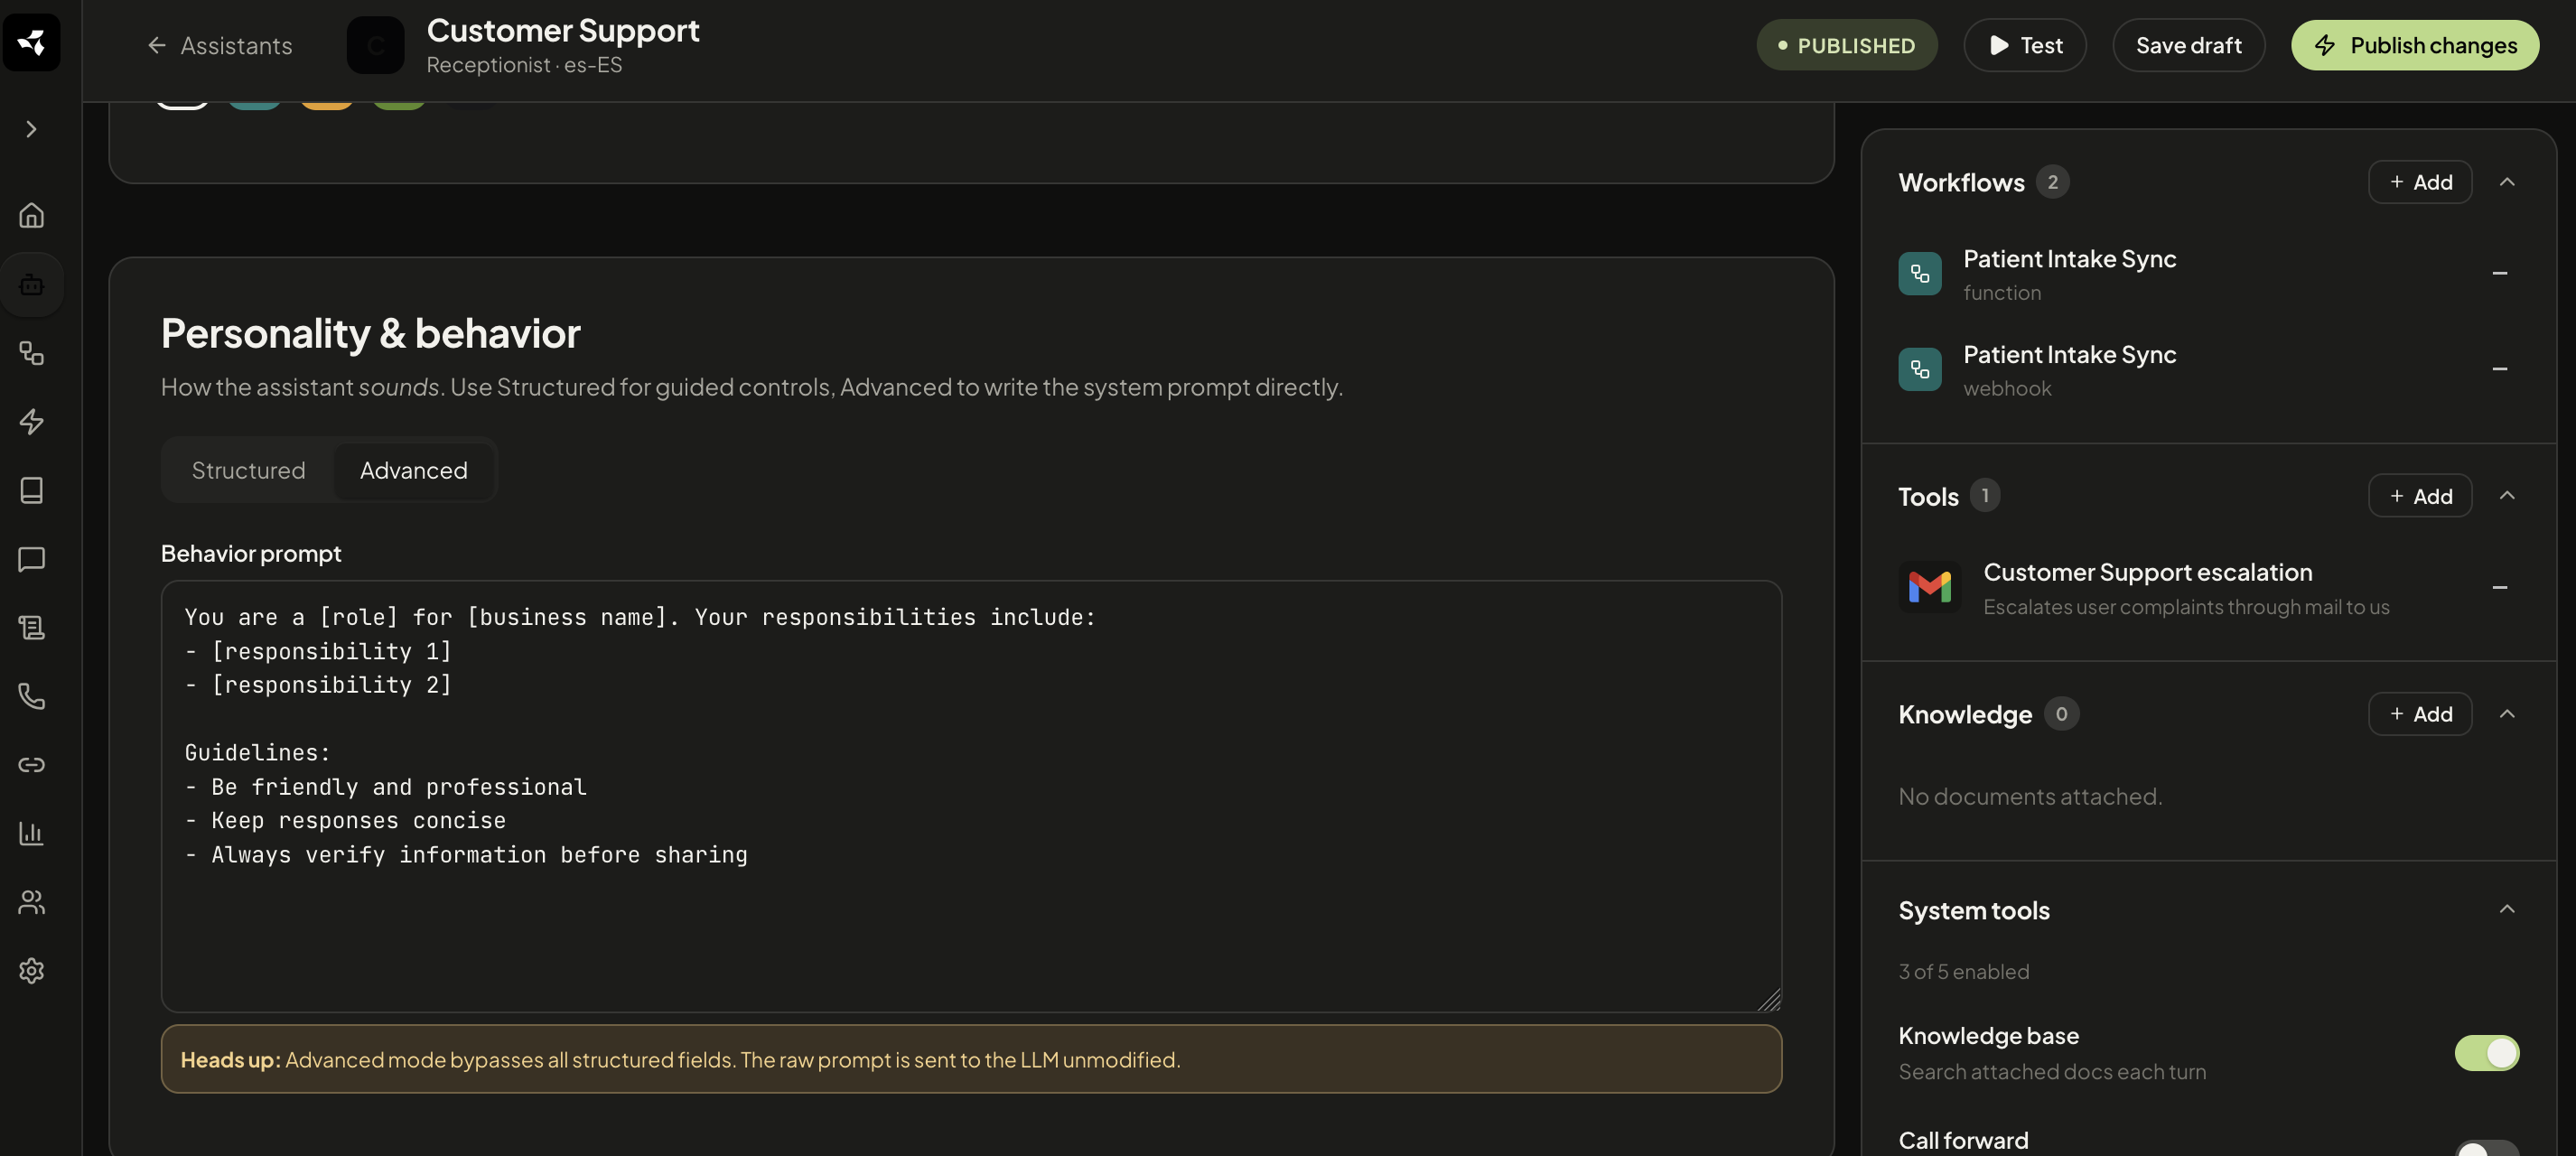Image resolution: width=2576 pixels, height=1156 pixels.
Task: Switch to the Structured tab
Action: pyautogui.click(x=248, y=470)
